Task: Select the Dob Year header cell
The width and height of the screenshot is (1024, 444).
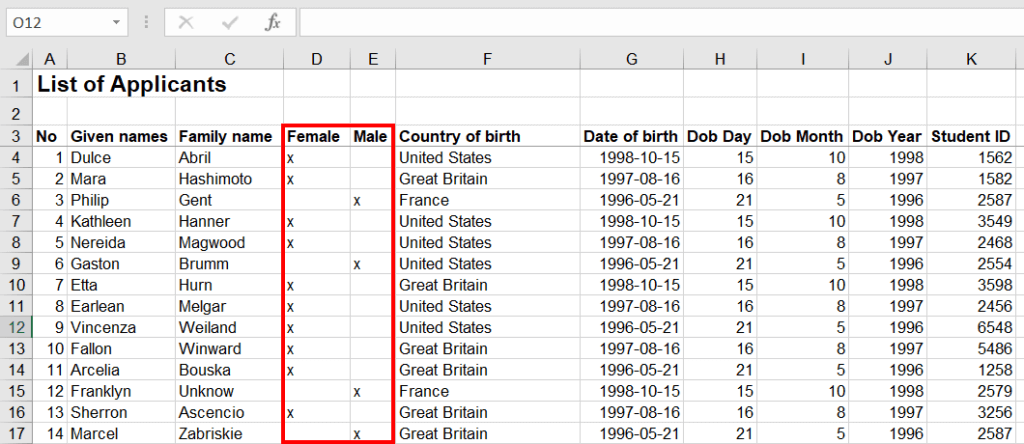Action: [887, 136]
